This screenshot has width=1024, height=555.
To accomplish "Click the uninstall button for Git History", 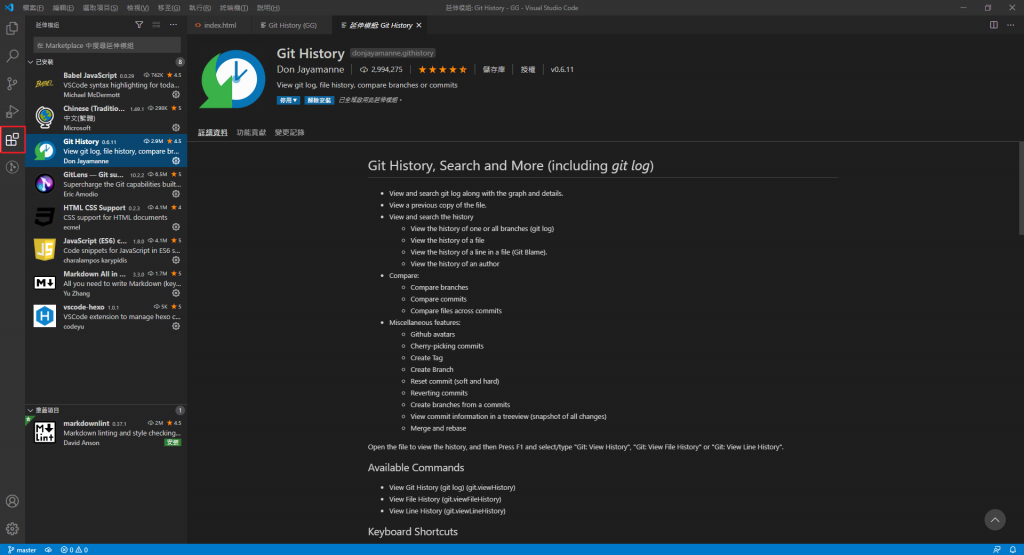I will (319, 100).
